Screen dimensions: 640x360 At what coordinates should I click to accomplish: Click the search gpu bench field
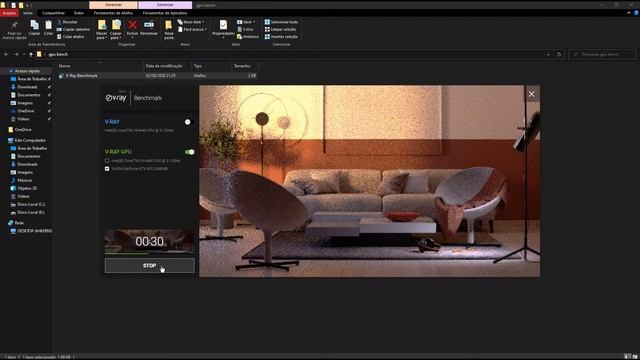tap(602, 54)
